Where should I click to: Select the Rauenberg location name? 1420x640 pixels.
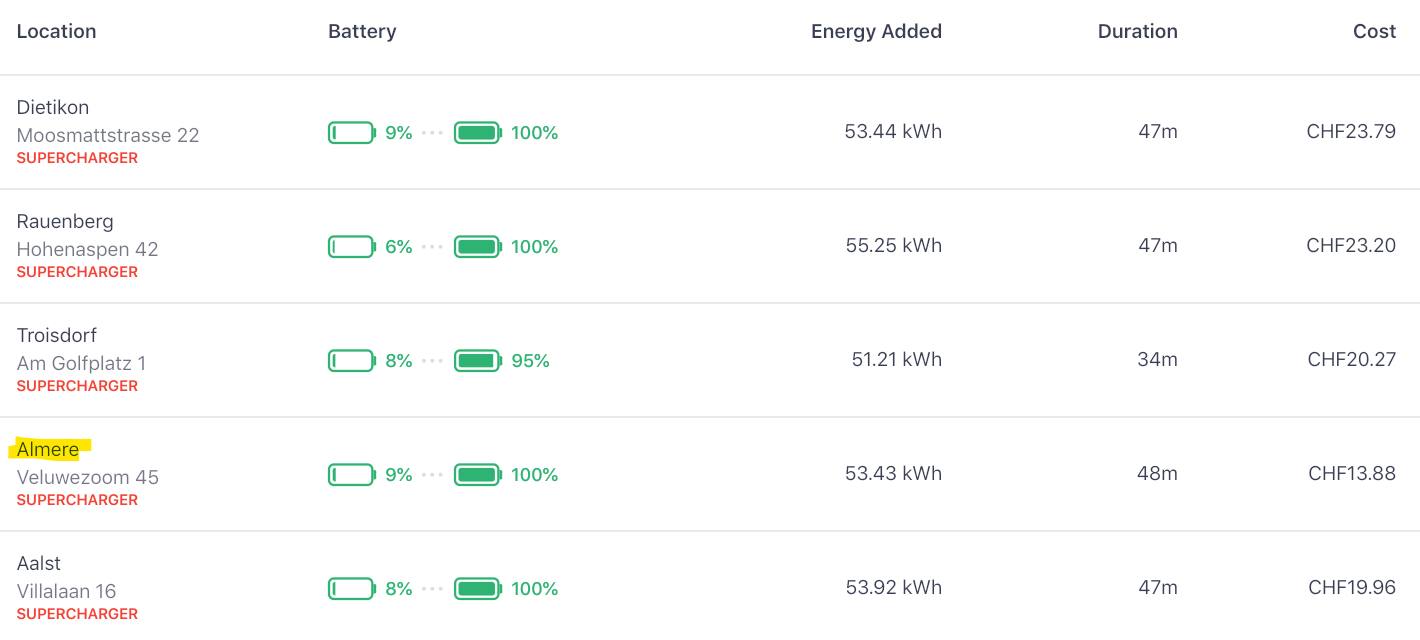(x=65, y=222)
